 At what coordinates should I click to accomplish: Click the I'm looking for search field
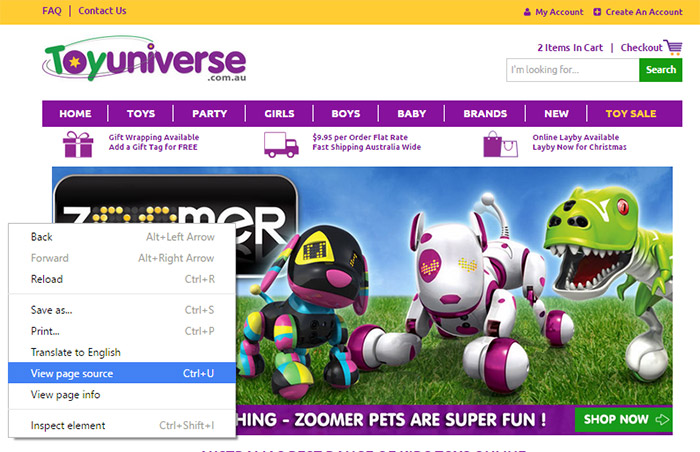click(573, 70)
